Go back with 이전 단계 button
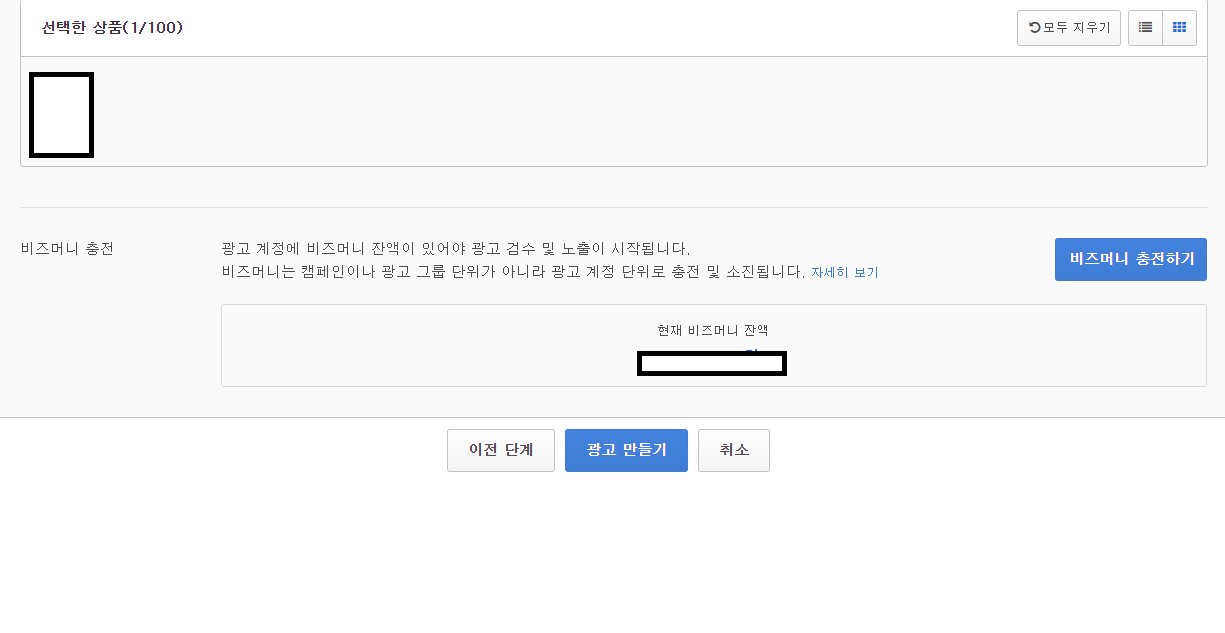 pyautogui.click(x=501, y=450)
